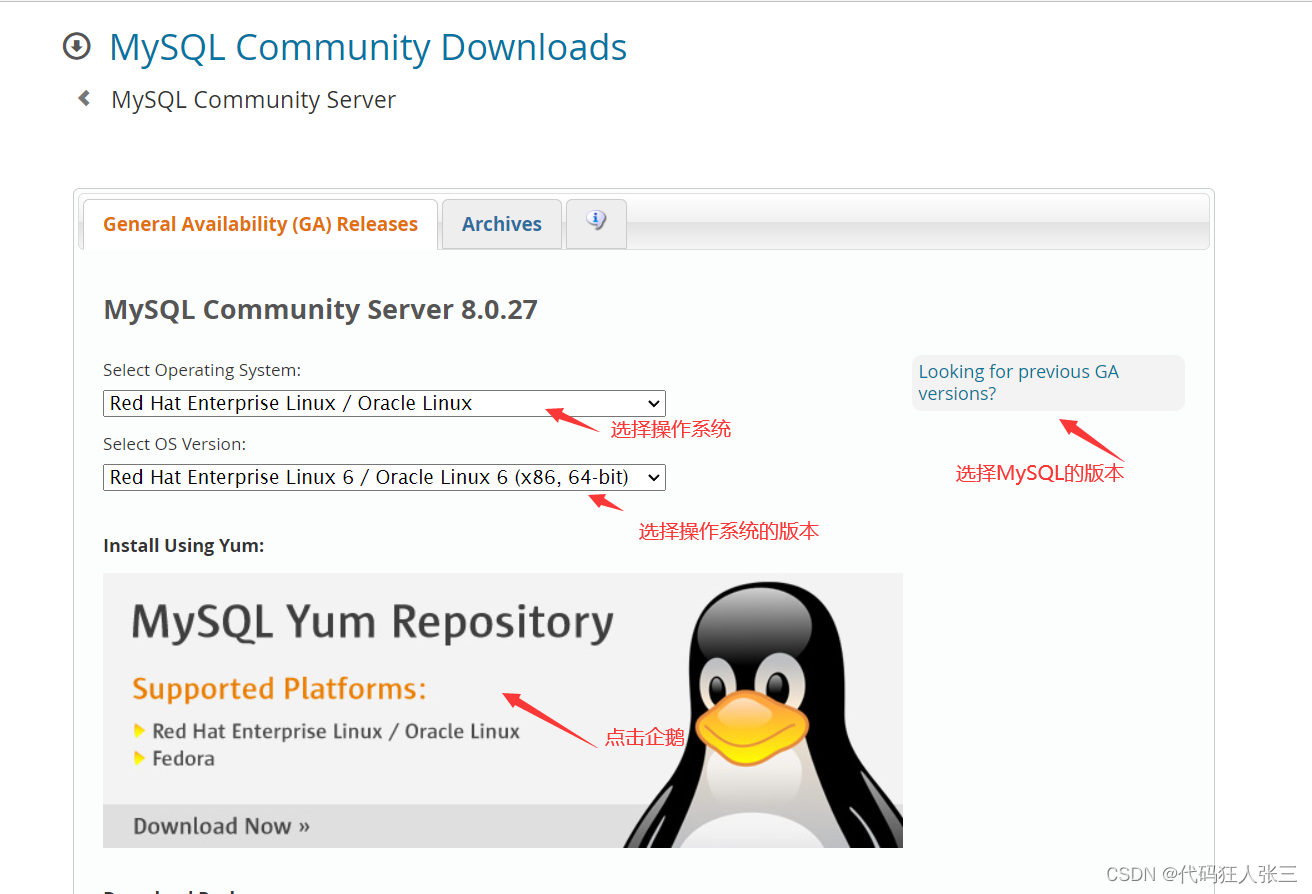
Task: Click the MySQL Community Downloads heading link
Action: 368,47
